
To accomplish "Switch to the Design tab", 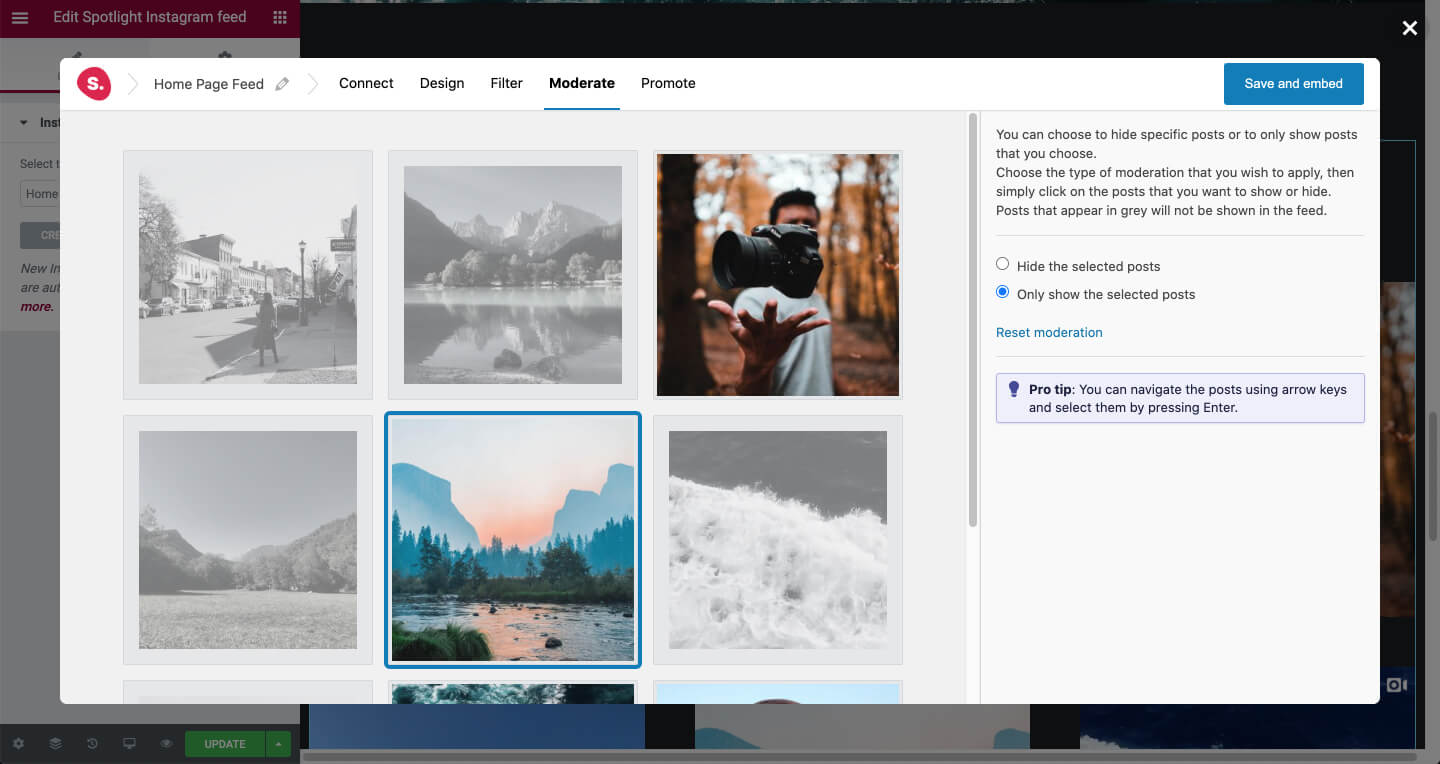I will point(442,84).
